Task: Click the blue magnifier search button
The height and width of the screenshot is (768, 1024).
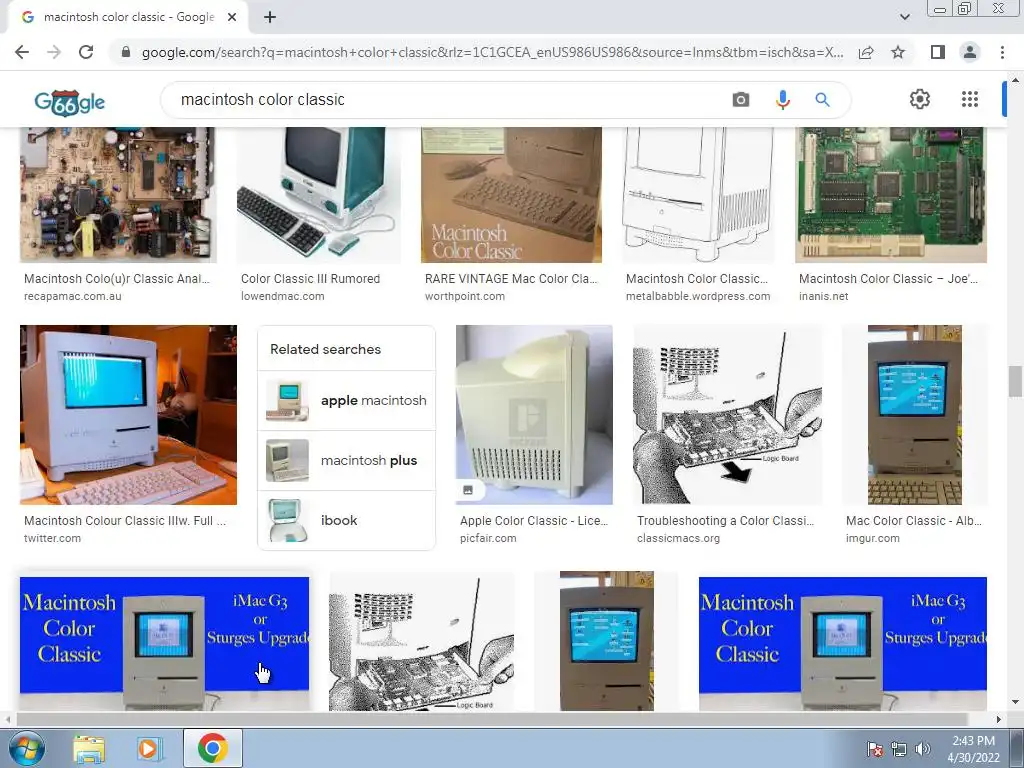Action: (x=822, y=100)
